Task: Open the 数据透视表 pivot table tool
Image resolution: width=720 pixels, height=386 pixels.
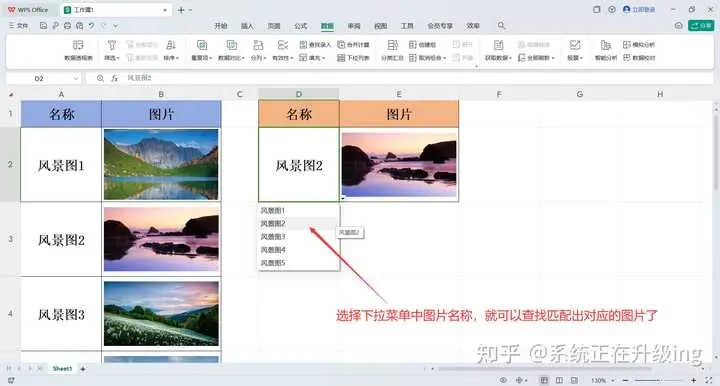Action: point(78,50)
